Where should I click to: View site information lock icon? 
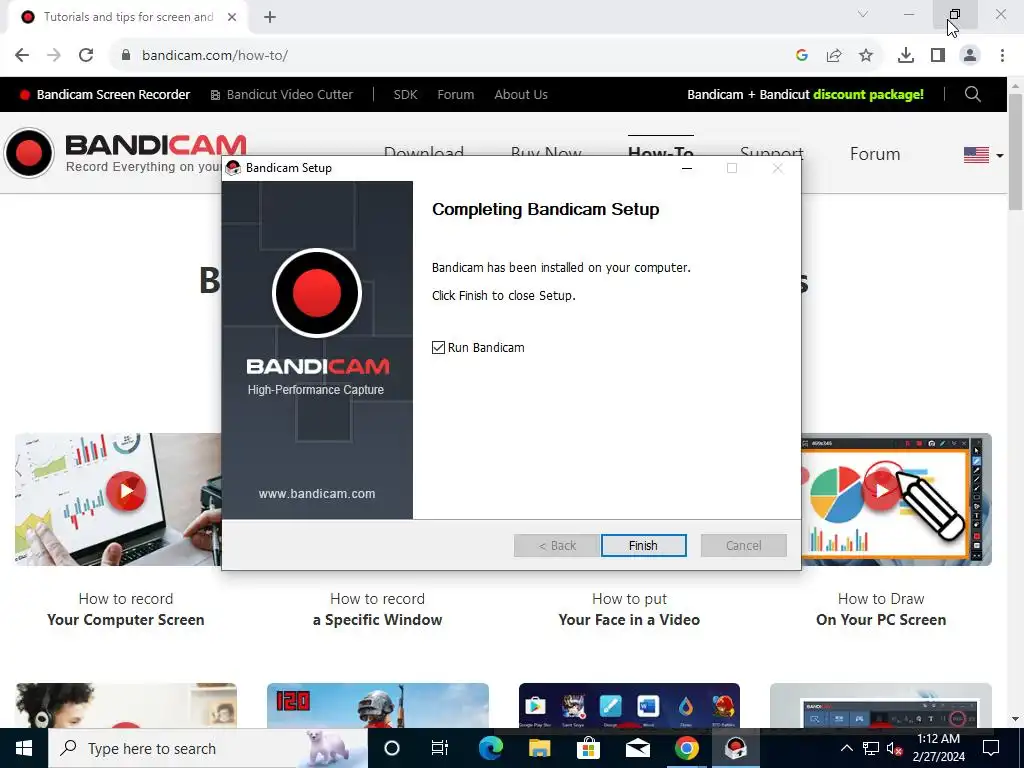(126, 56)
